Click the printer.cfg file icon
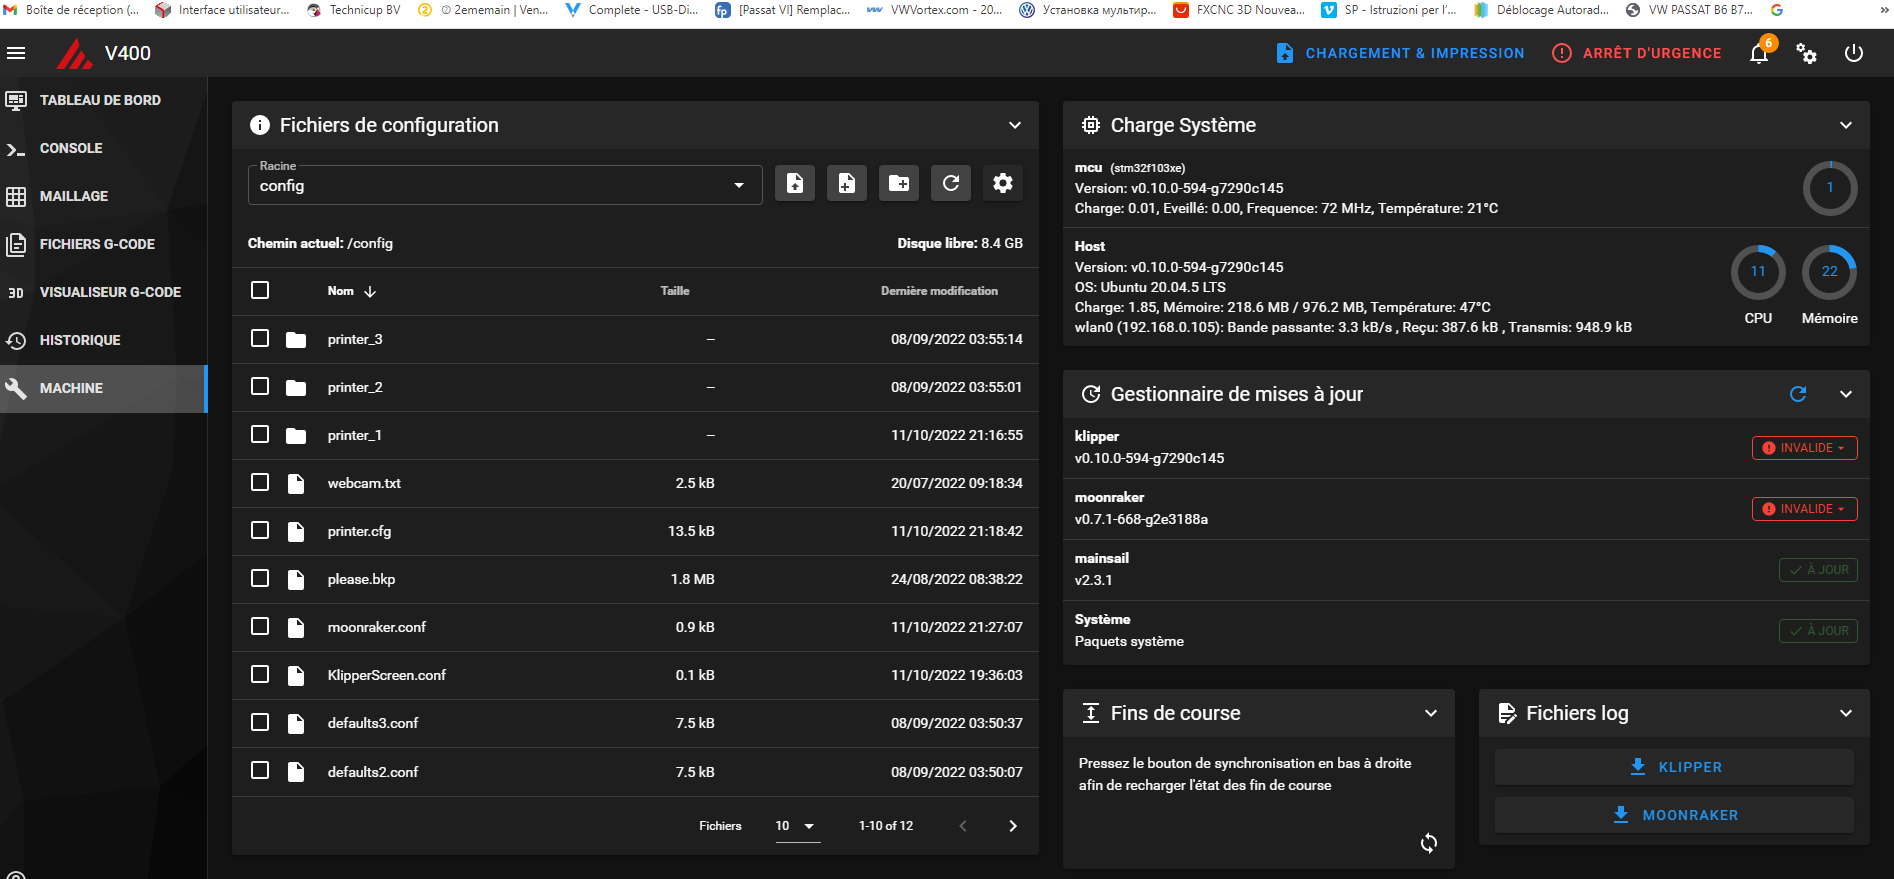 click(296, 532)
